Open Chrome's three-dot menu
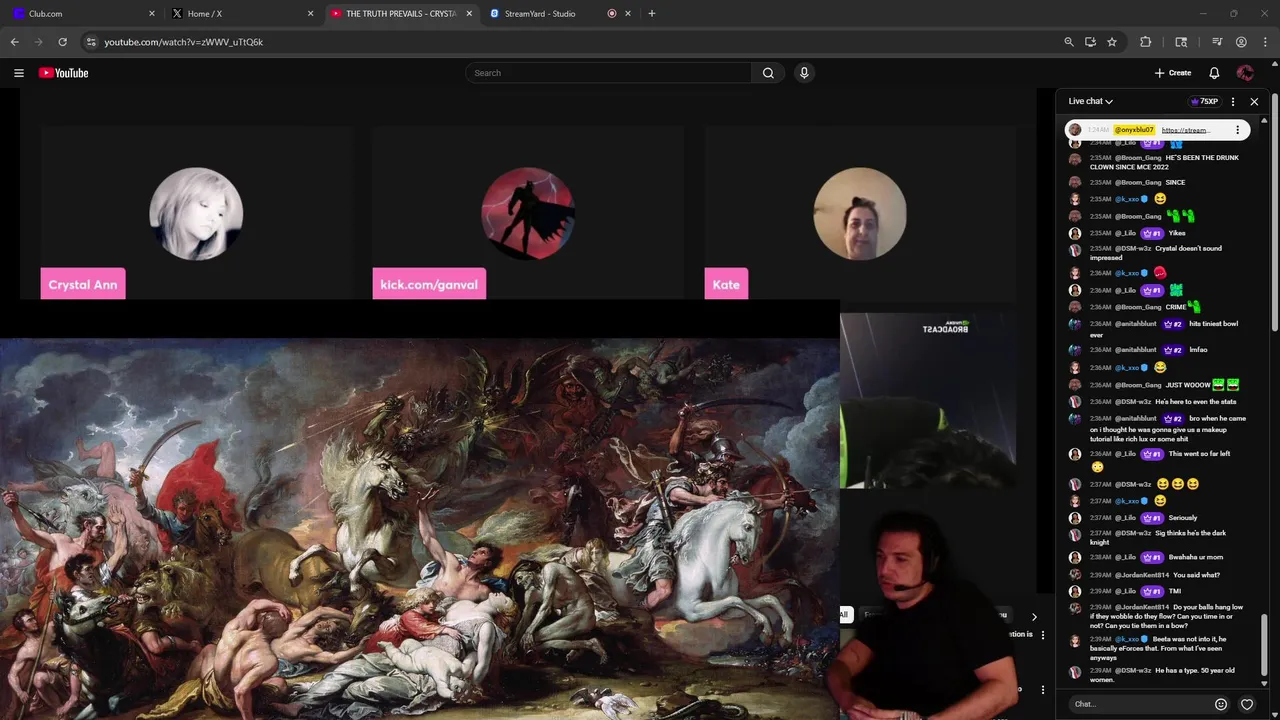This screenshot has width=1280, height=720. (1265, 42)
